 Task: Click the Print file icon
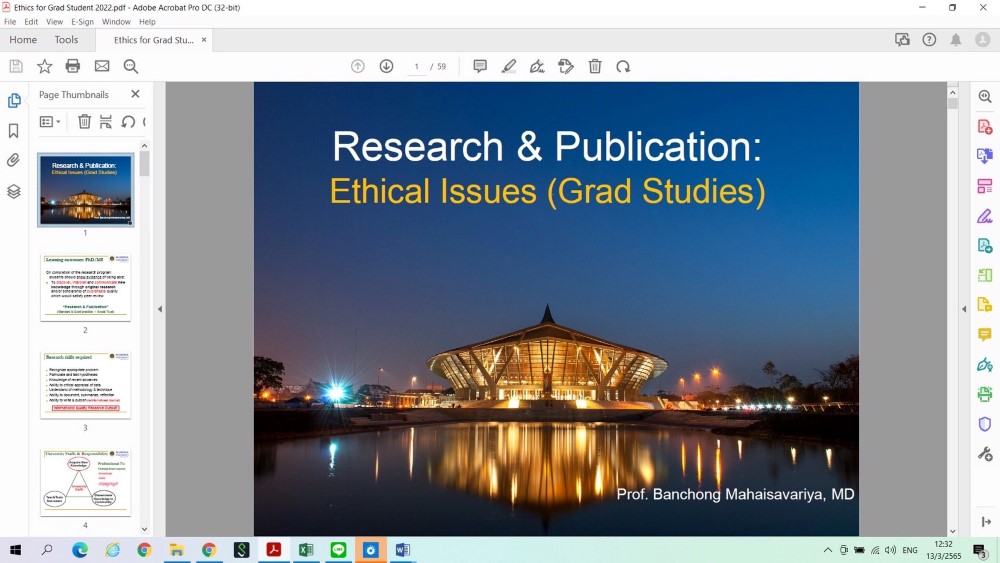[73, 66]
